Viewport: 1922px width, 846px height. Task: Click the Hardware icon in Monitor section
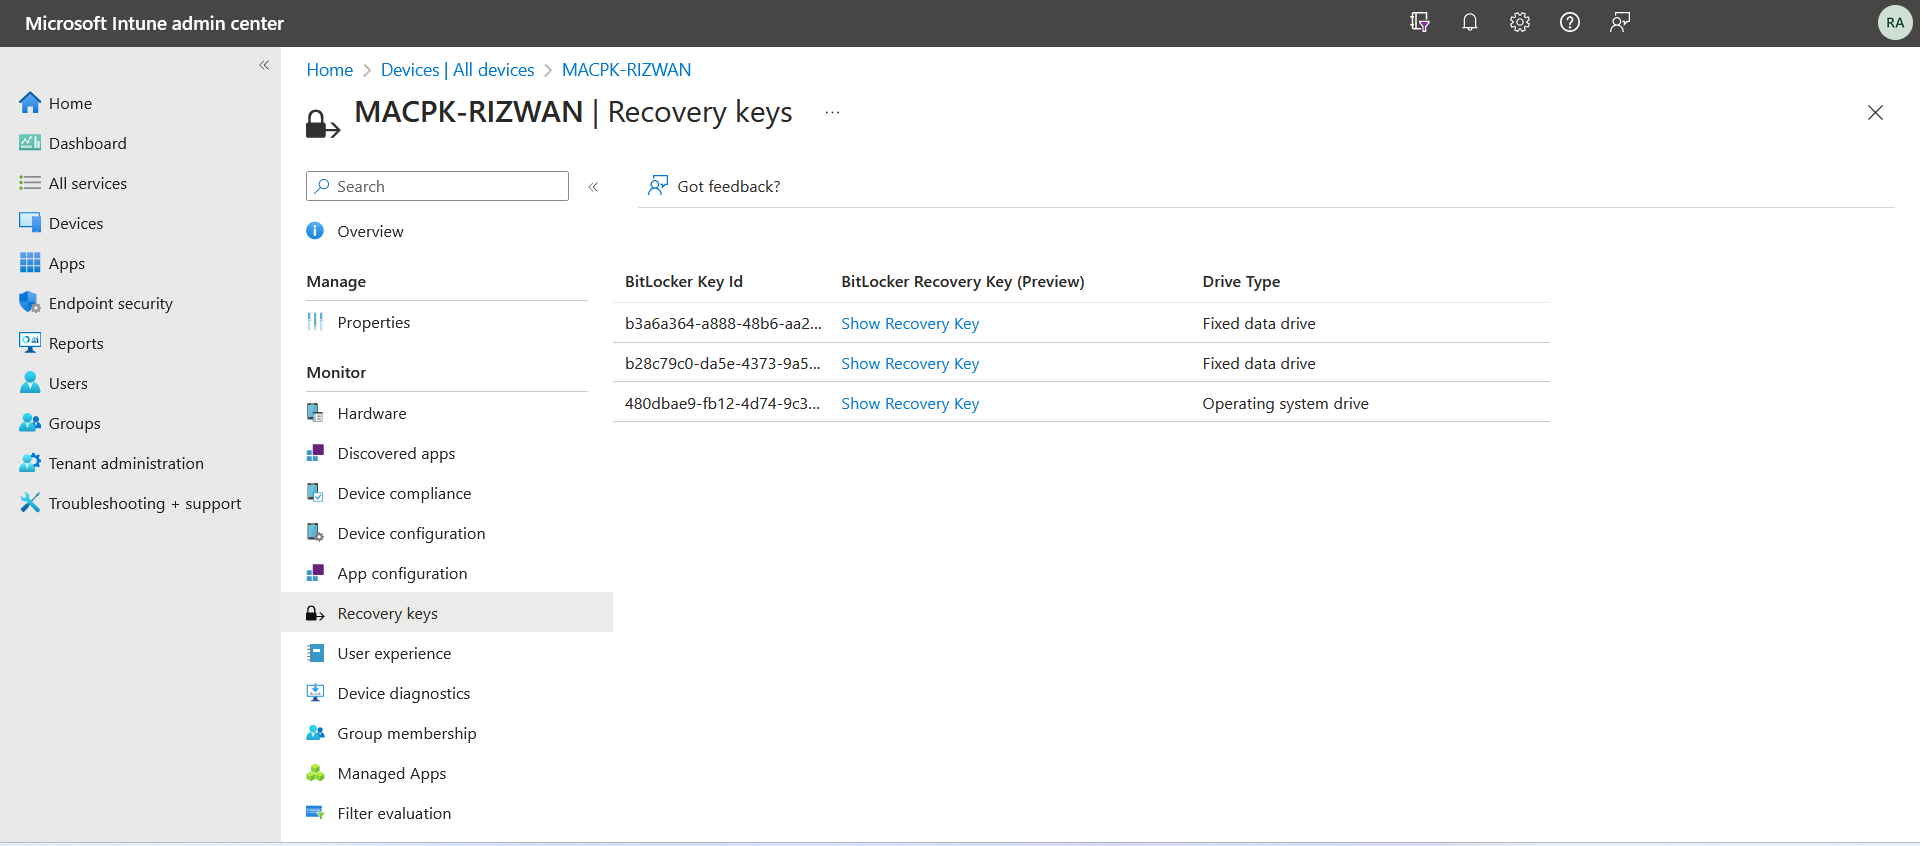point(315,413)
